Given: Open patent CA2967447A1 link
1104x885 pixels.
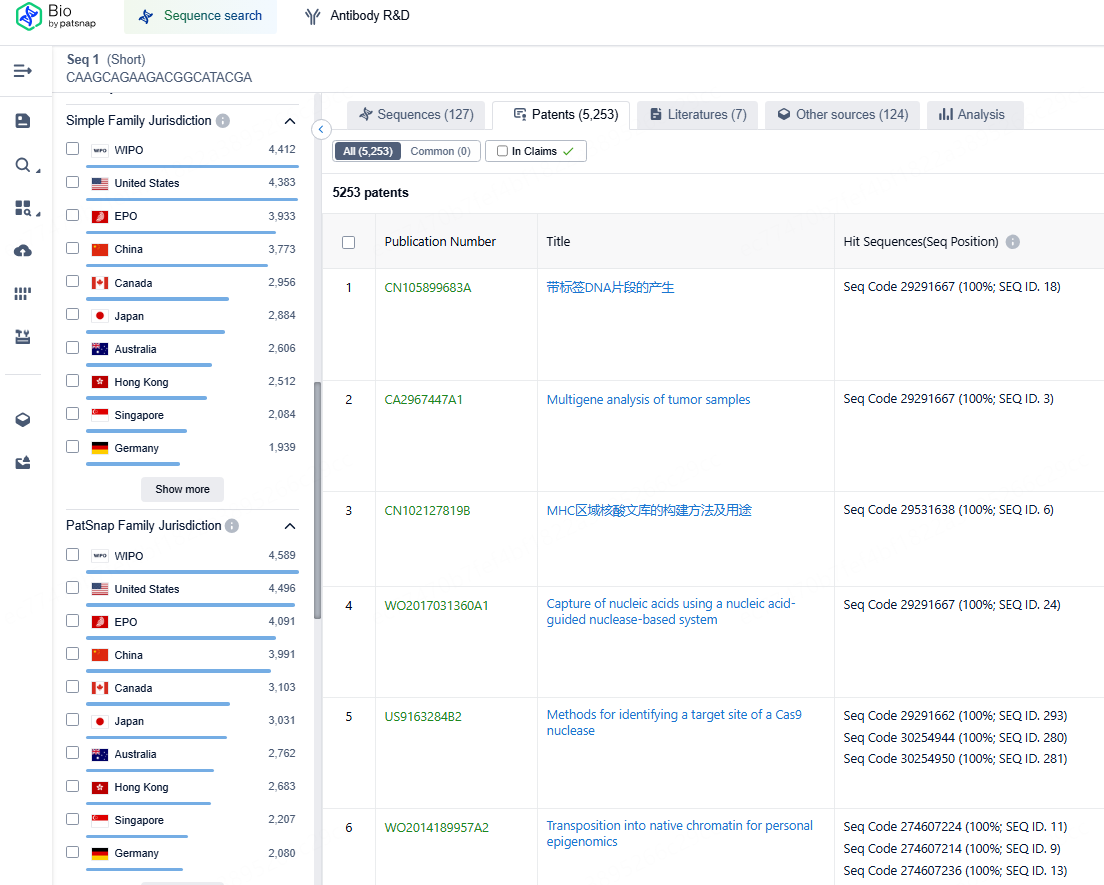Looking at the screenshot, I should point(423,400).
